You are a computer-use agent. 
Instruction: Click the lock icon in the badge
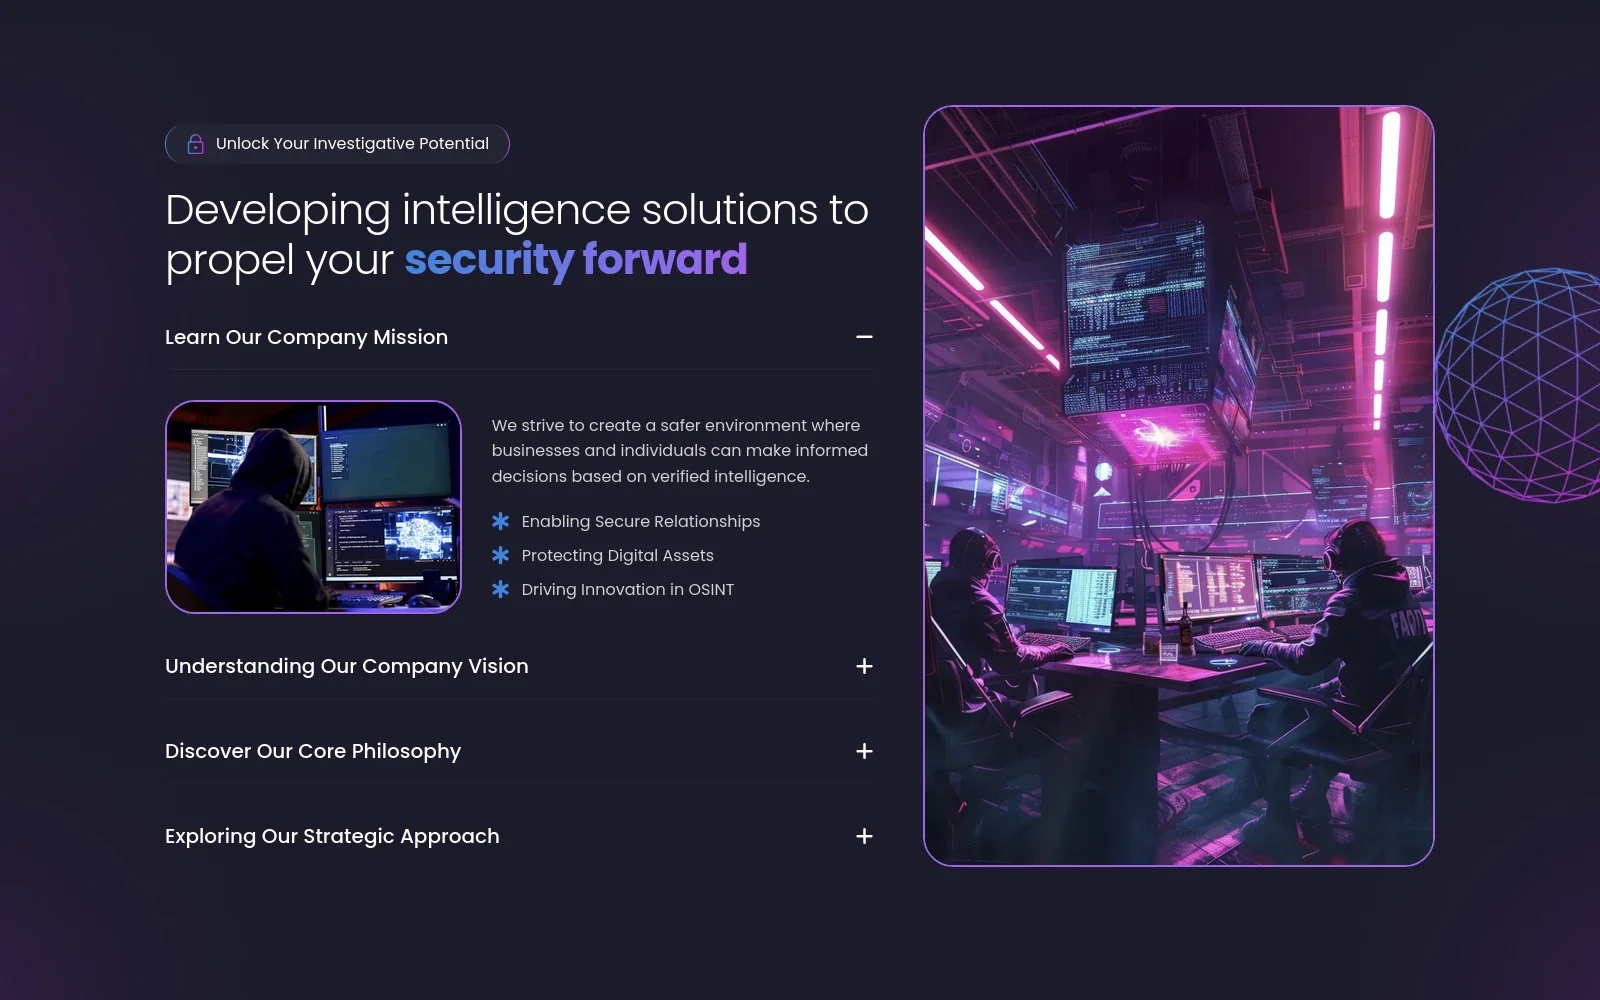click(x=196, y=144)
